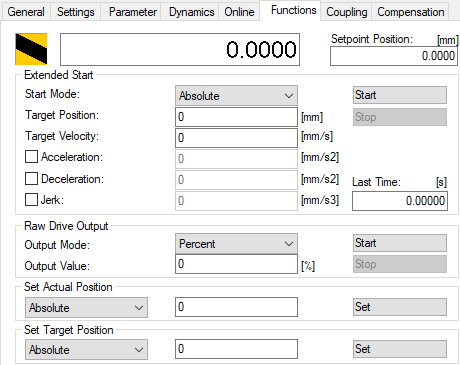Switch to the Compensation tab

(x=411, y=12)
